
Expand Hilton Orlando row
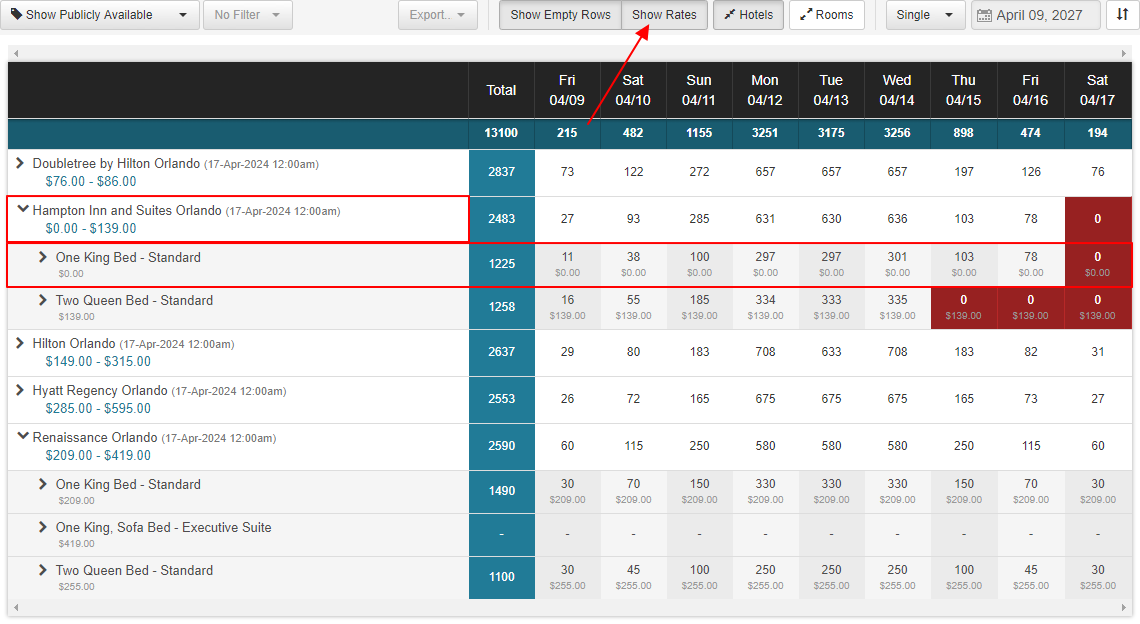point(20,343)
